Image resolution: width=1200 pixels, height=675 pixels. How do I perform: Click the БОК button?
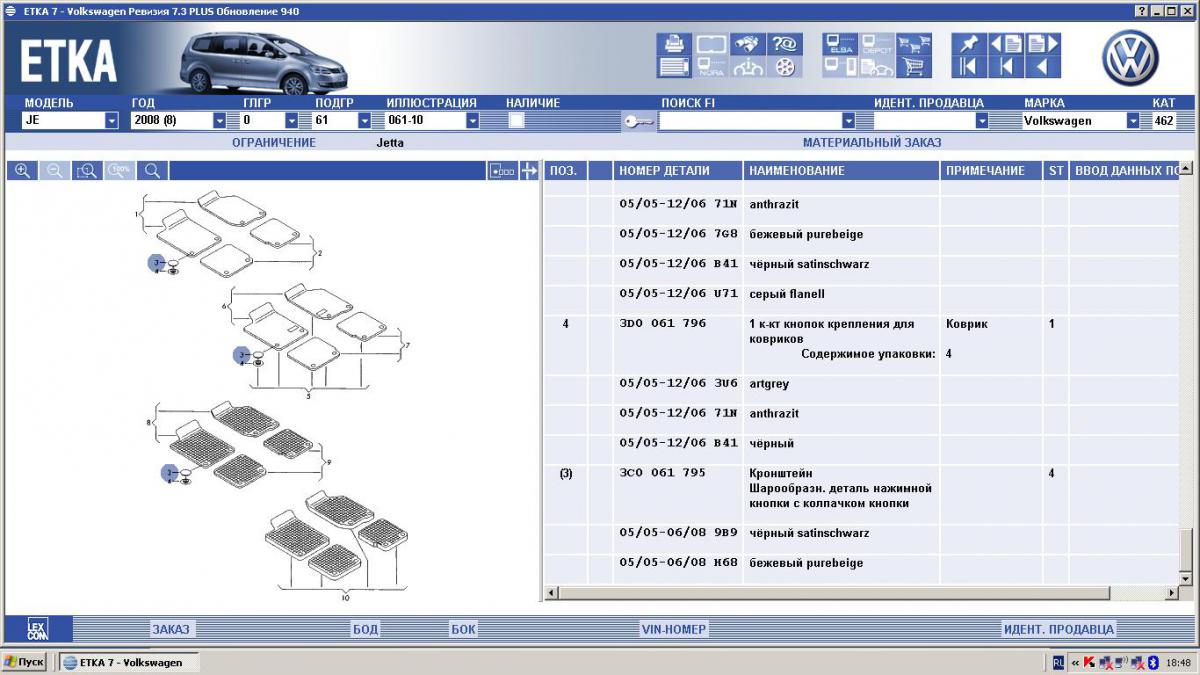[x=464, y=629]
